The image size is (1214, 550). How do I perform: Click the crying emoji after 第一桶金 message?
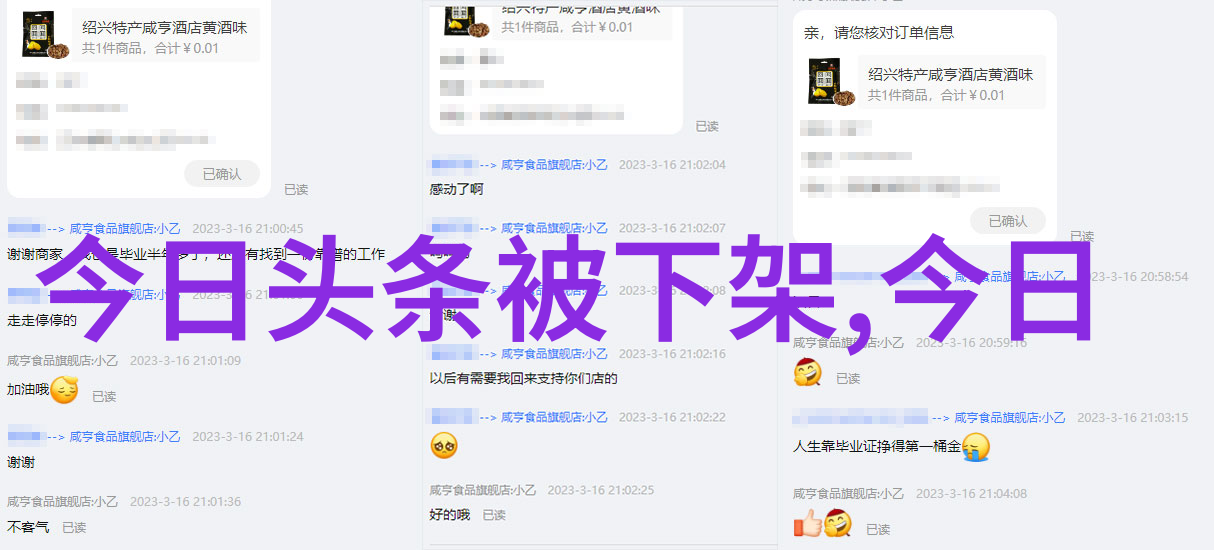(976, 447)
